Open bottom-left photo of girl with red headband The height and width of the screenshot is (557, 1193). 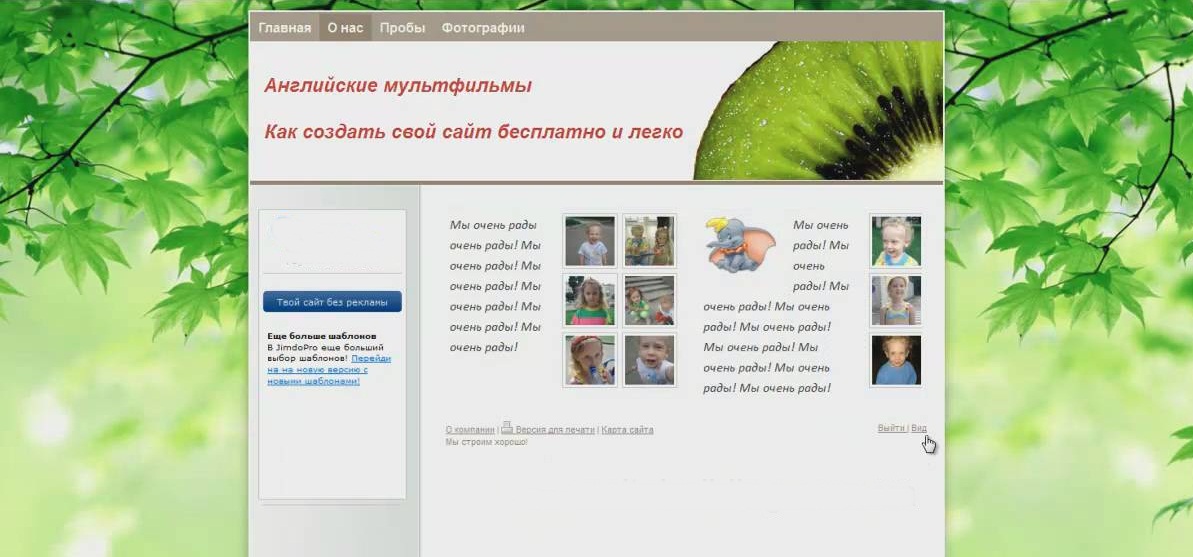tap(589, 360)
